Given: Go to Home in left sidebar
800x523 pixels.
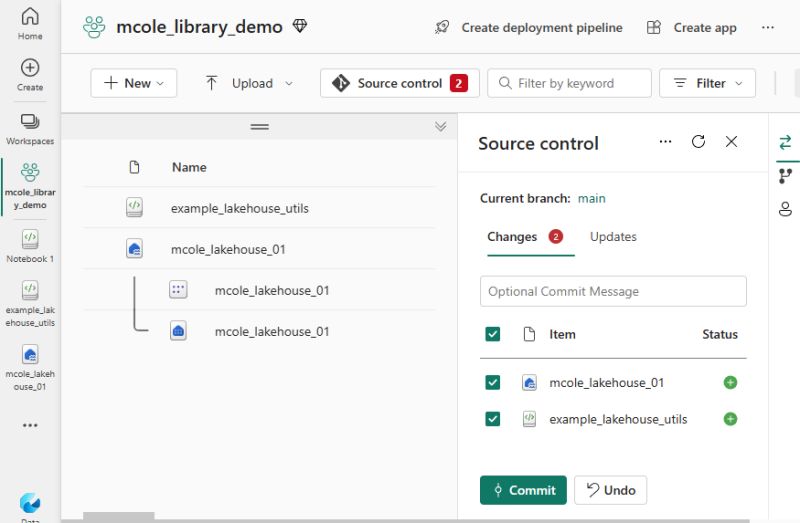Looking at the screenshot, I should [x=30, y=23].
